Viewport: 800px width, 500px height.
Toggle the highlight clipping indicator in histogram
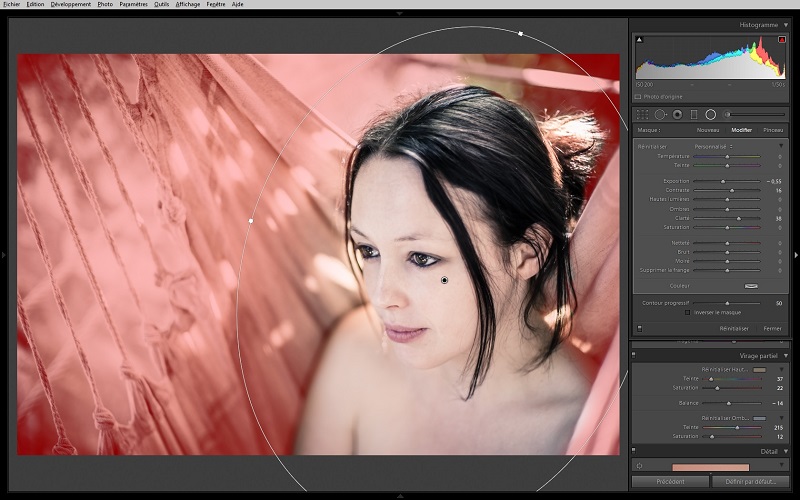coord(781,40)
